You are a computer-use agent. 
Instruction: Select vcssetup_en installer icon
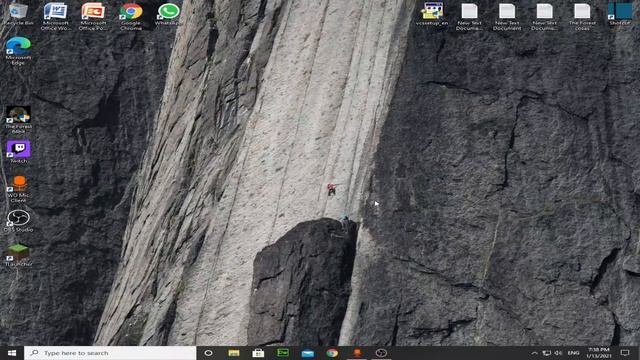432,15
